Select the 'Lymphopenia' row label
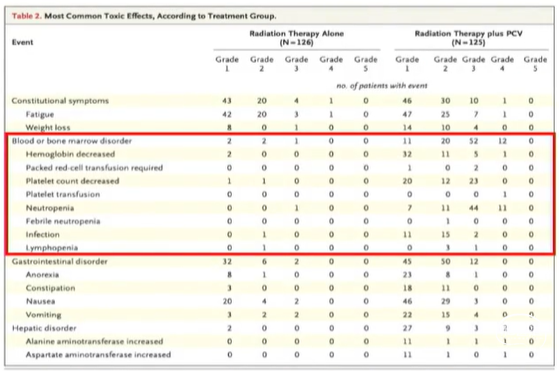Viewport: 559px width, 371px height. [x=52, y=248]
